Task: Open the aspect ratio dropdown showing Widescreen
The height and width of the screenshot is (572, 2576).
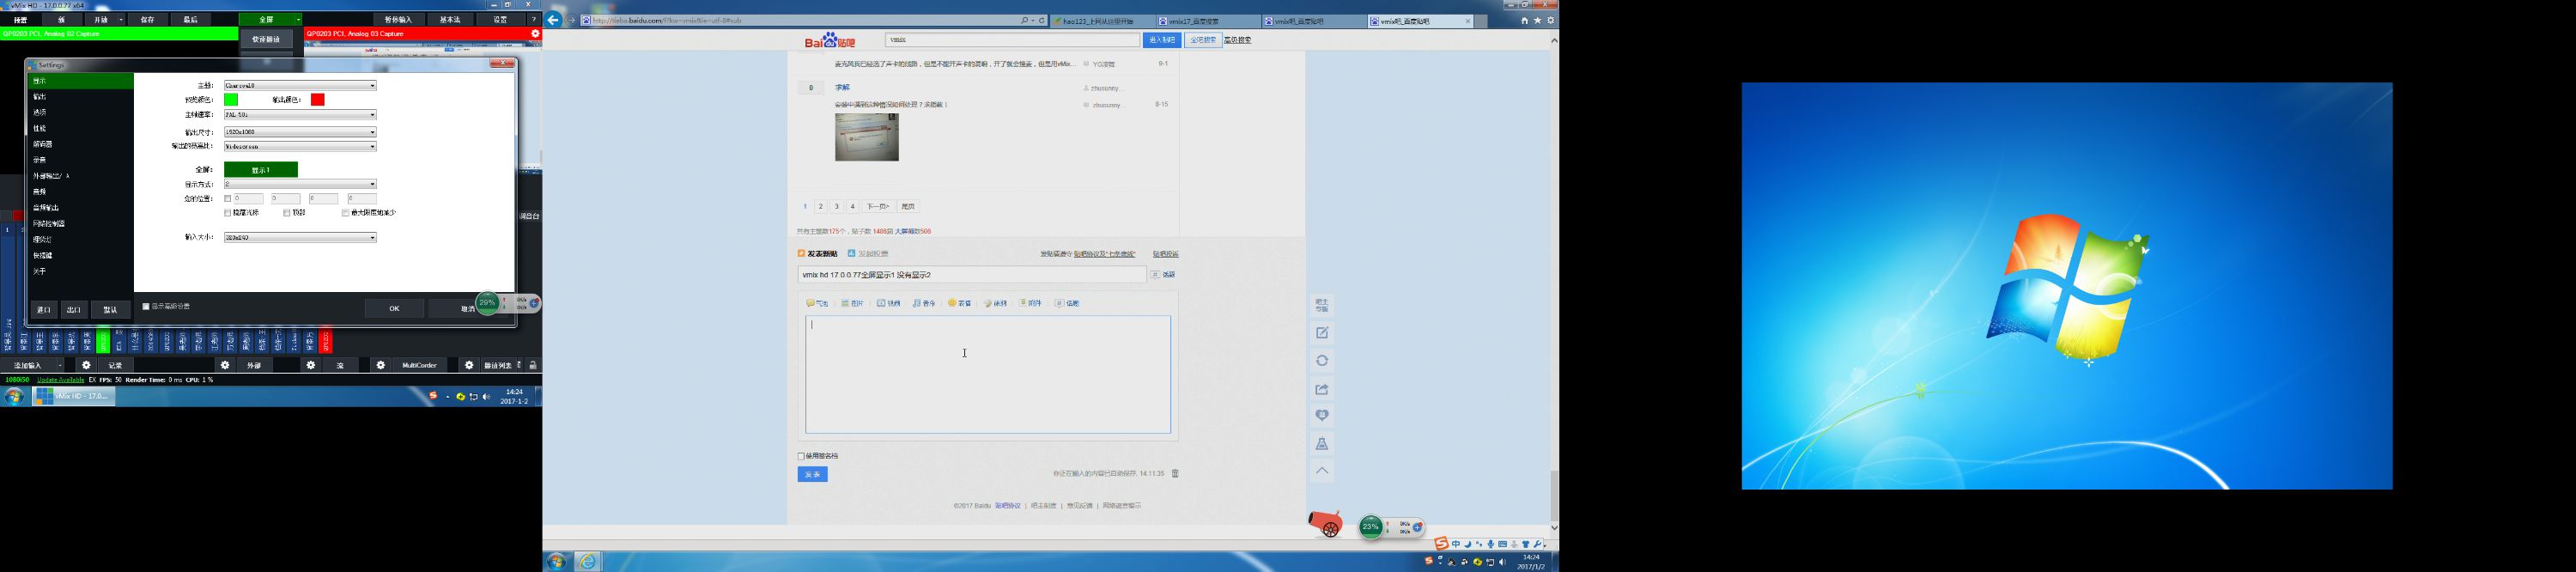Action: (x=300, y=147)
